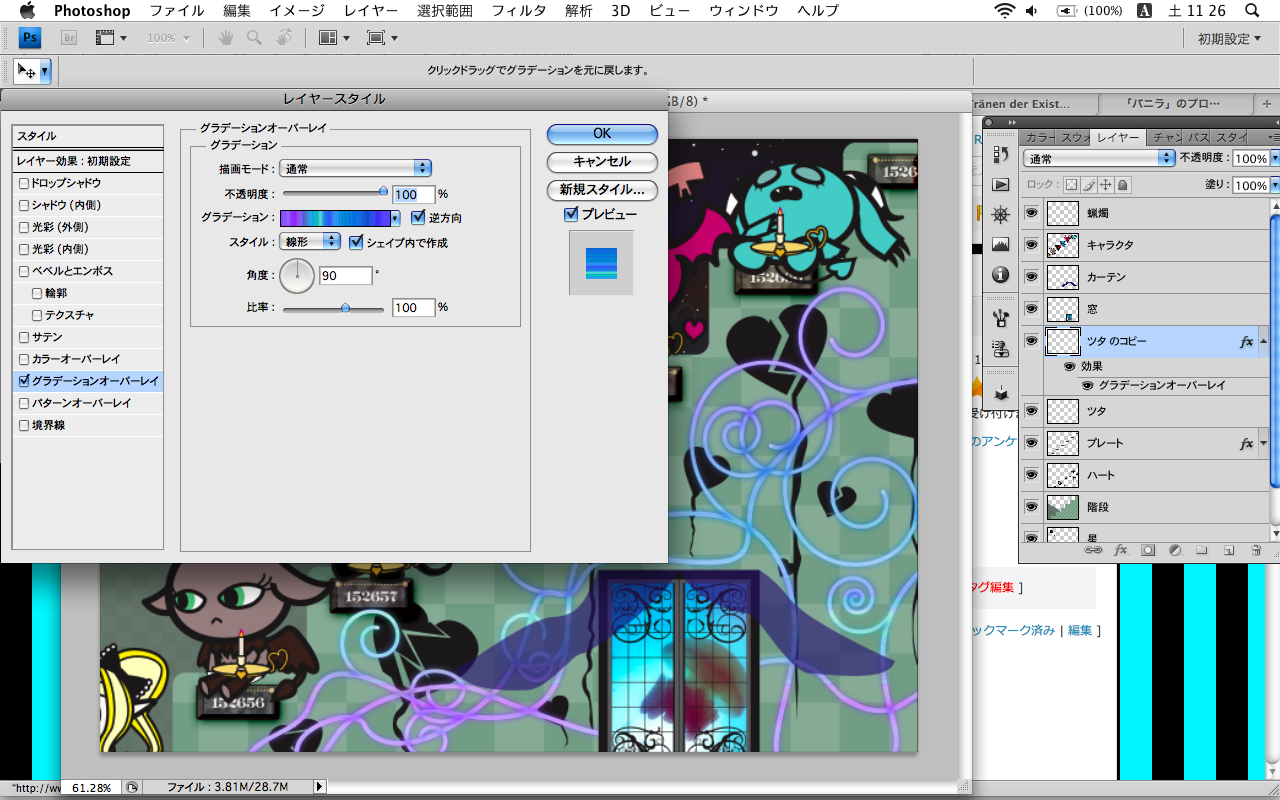This screenshot has width=1280, height=800.
Task: Open the Histogram panel icon
Action: tap(1000, 245)
